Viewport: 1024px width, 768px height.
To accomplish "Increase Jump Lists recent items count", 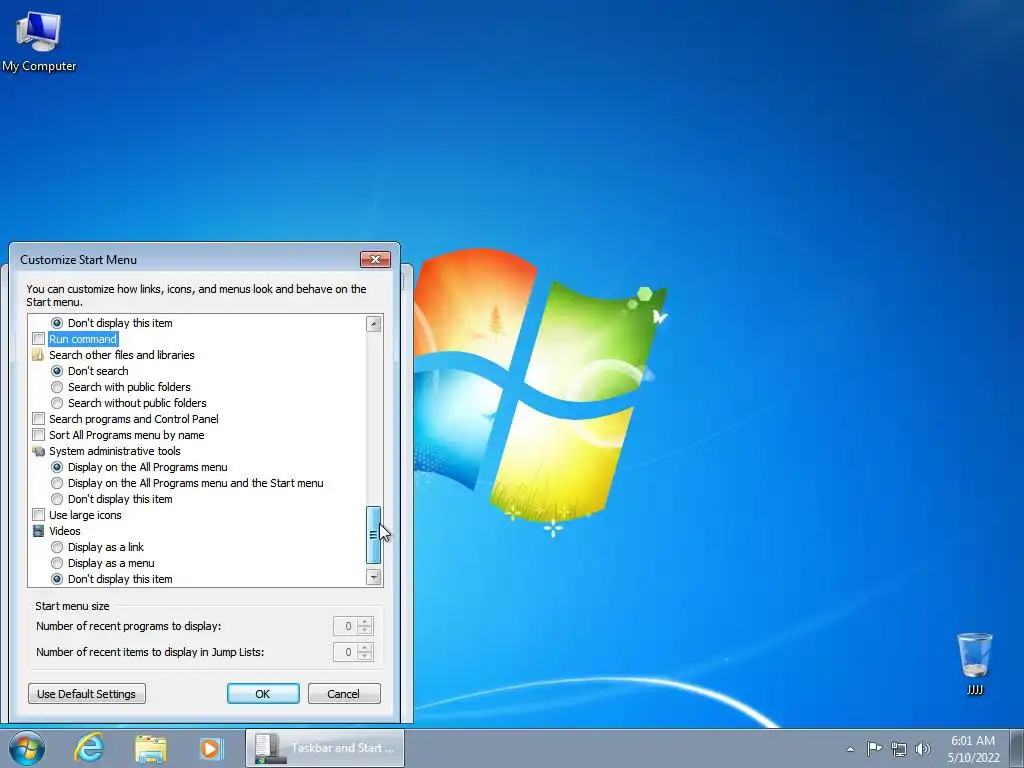I will click(365, 647).
